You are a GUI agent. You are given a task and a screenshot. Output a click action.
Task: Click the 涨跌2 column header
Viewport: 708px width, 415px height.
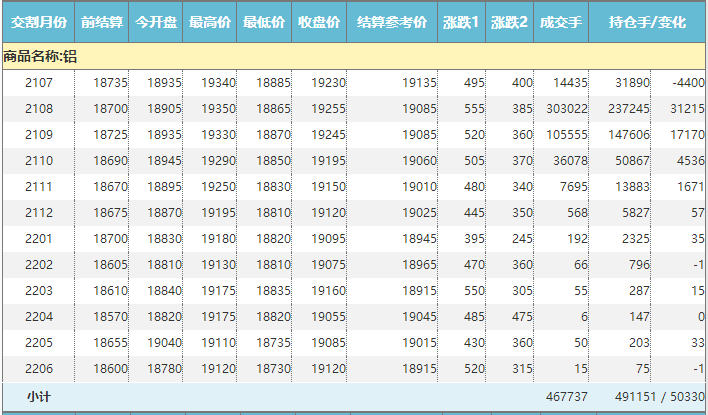509,22
